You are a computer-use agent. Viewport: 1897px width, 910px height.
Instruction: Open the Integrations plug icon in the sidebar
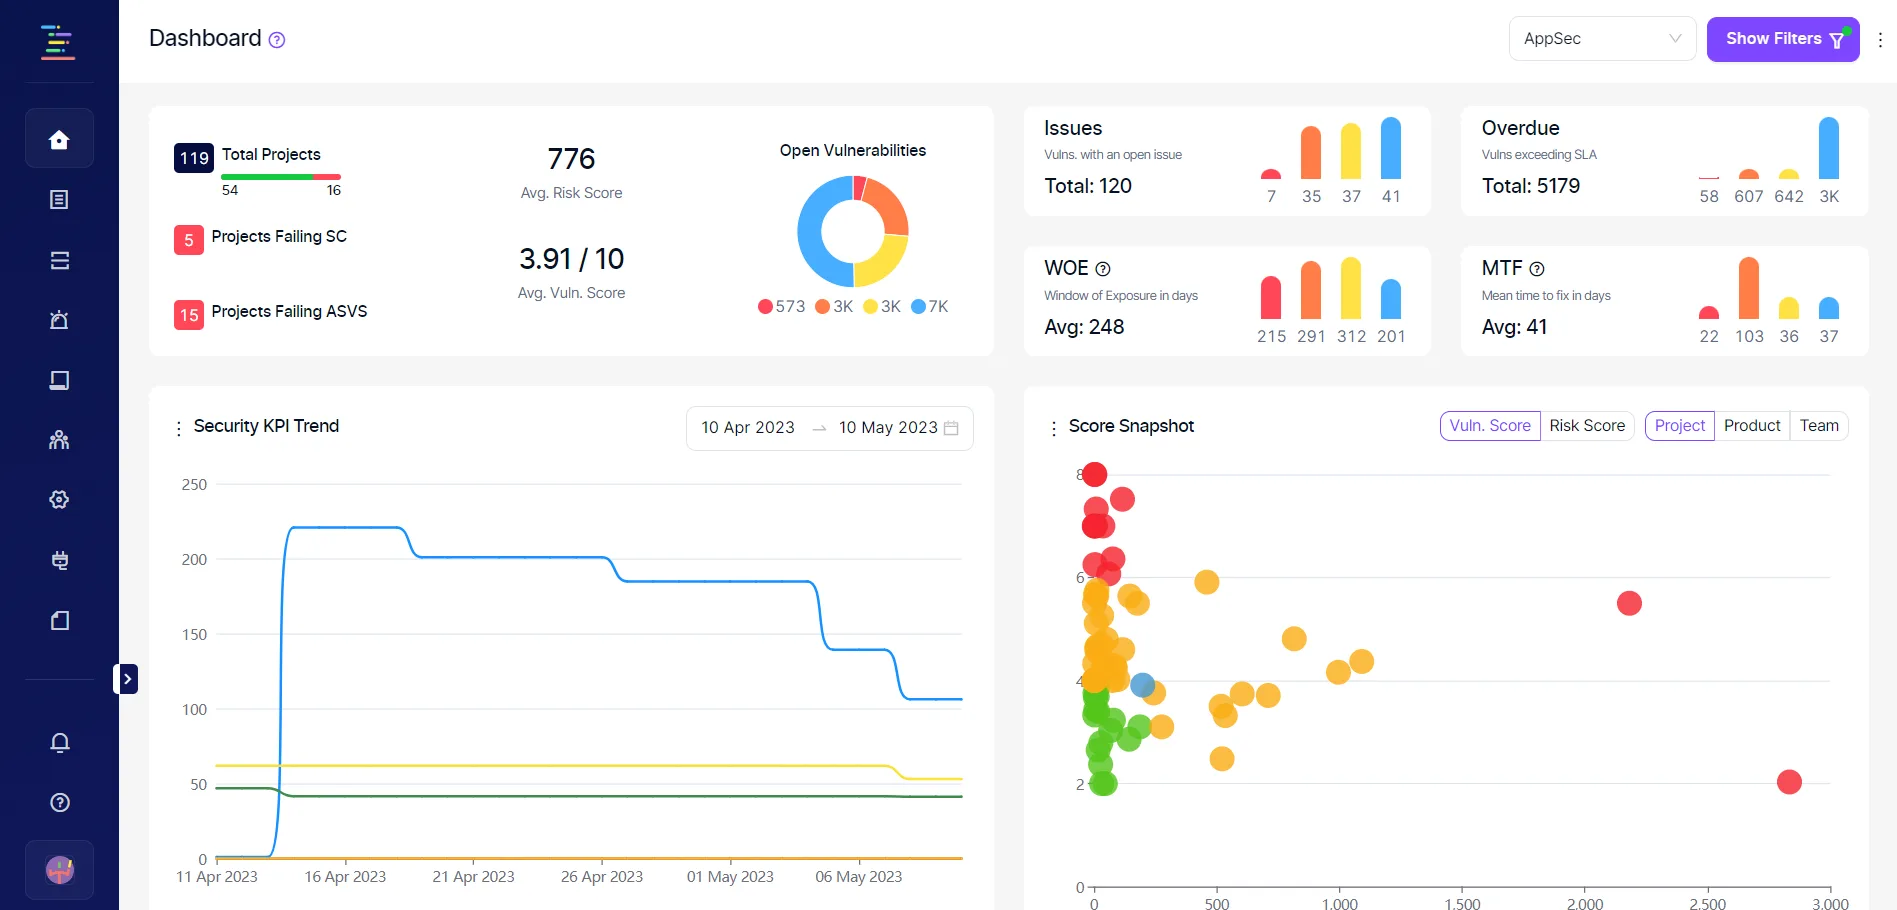(x=59, y=560)
